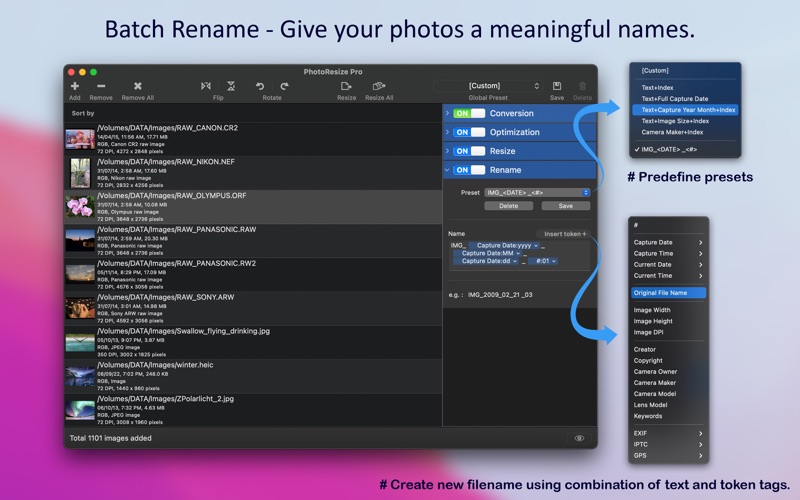Open the Rename Preset IMG_<DATE>_<#> dropdown
Screen dimensions: 800x500
537,192
